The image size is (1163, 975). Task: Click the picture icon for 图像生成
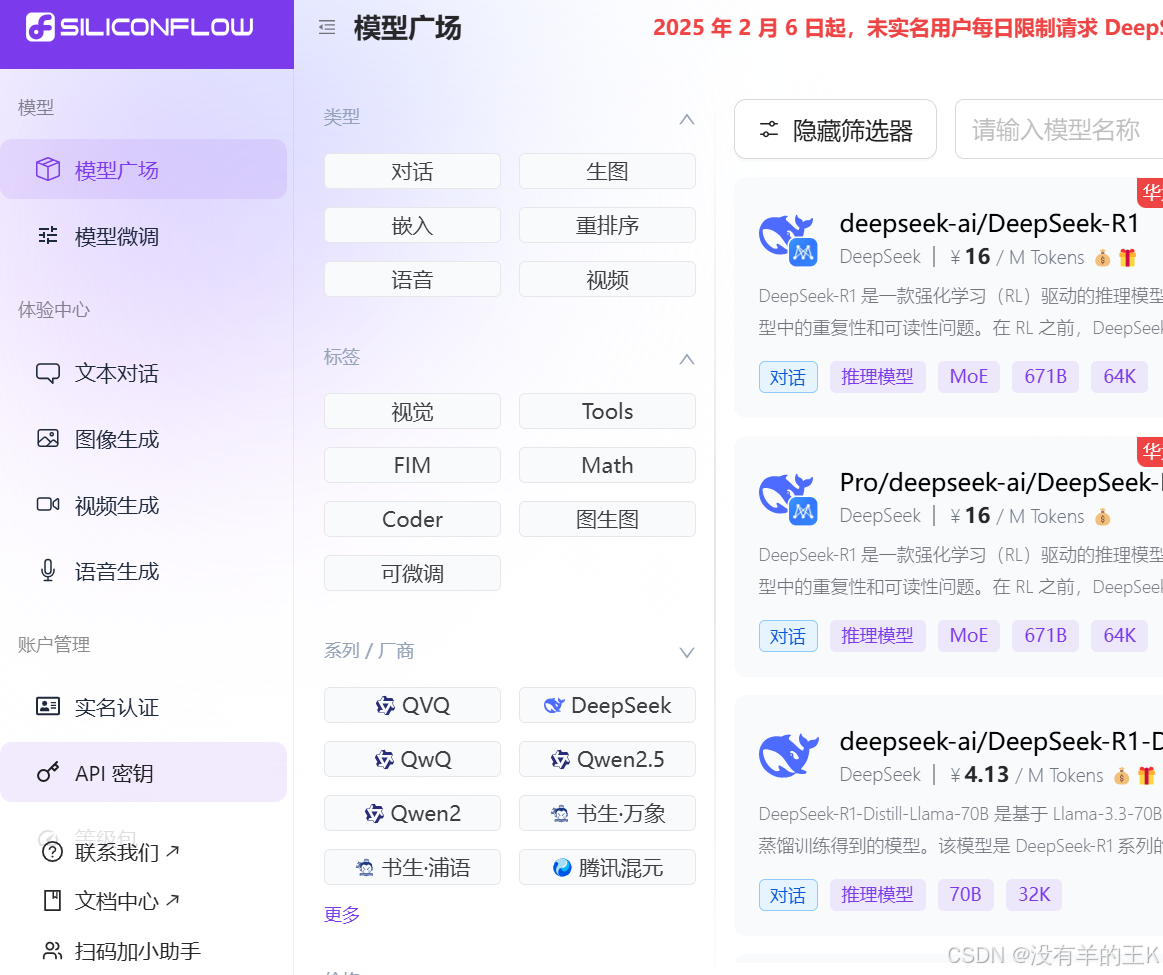(48, 438)
